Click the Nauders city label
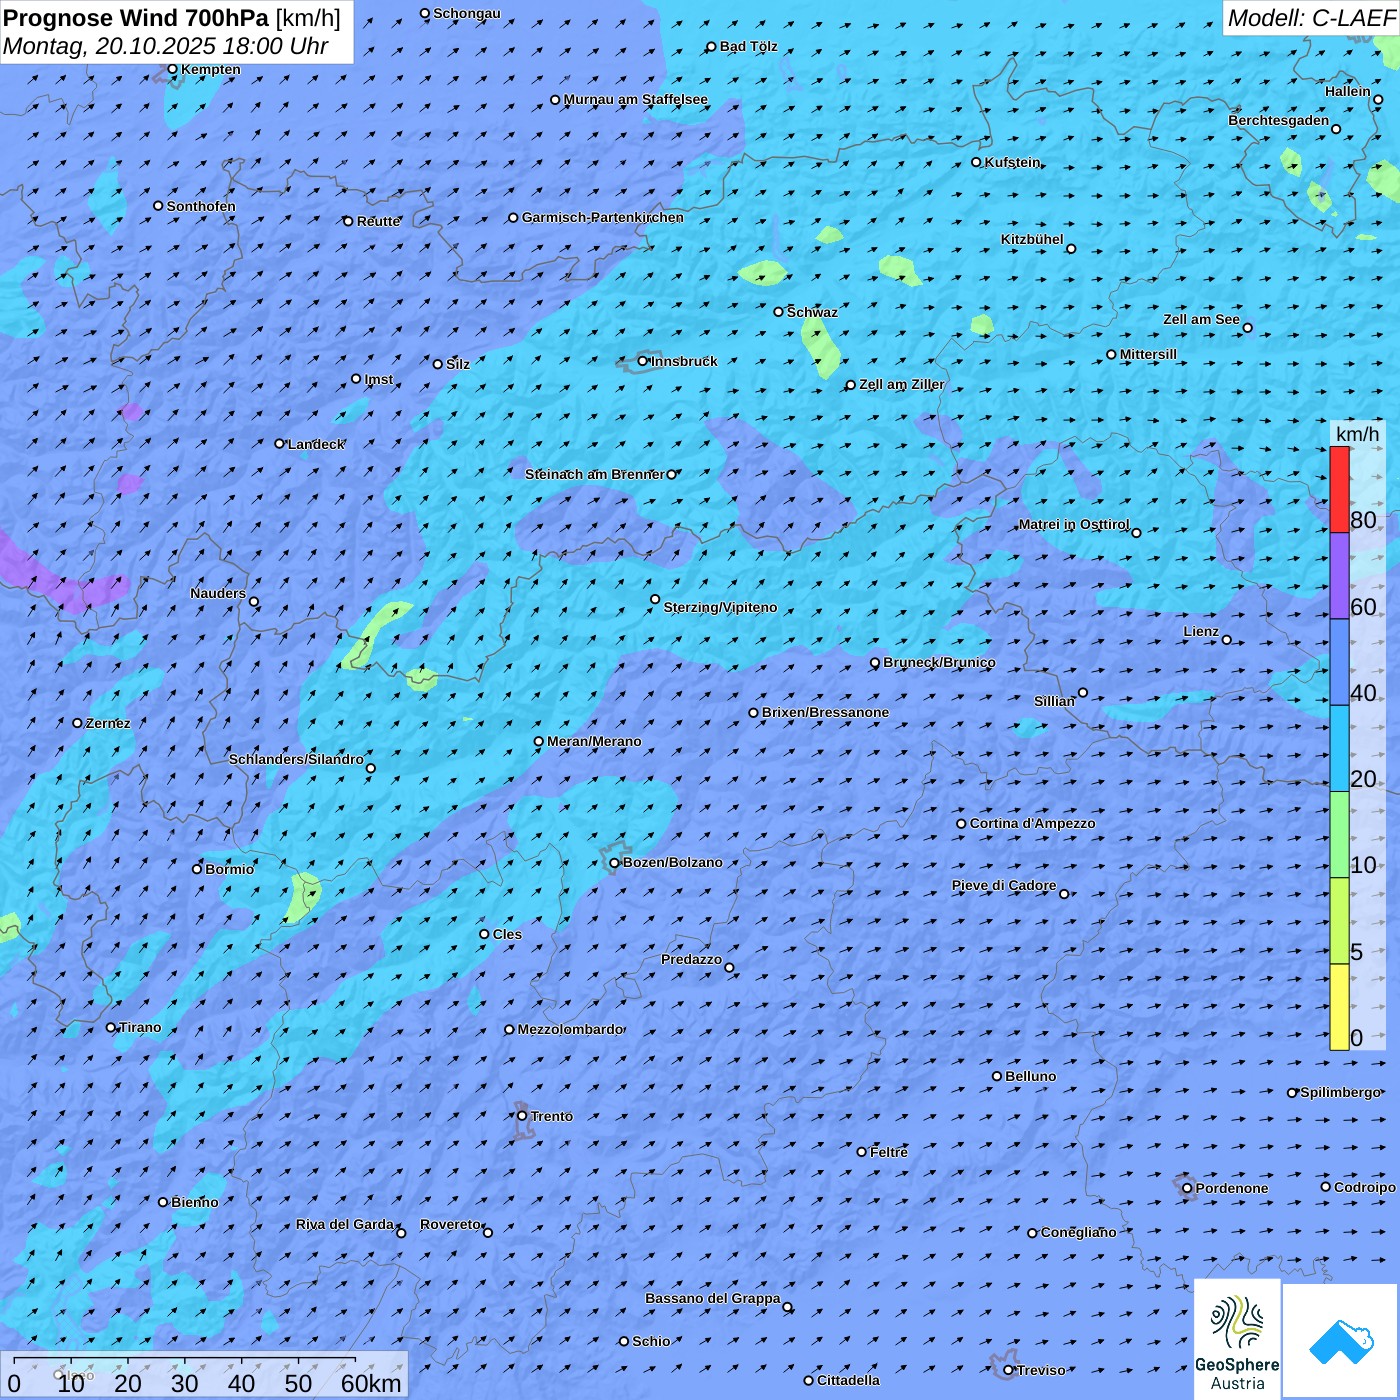Screen dimensions: 1400x1400 coord(218,593)
